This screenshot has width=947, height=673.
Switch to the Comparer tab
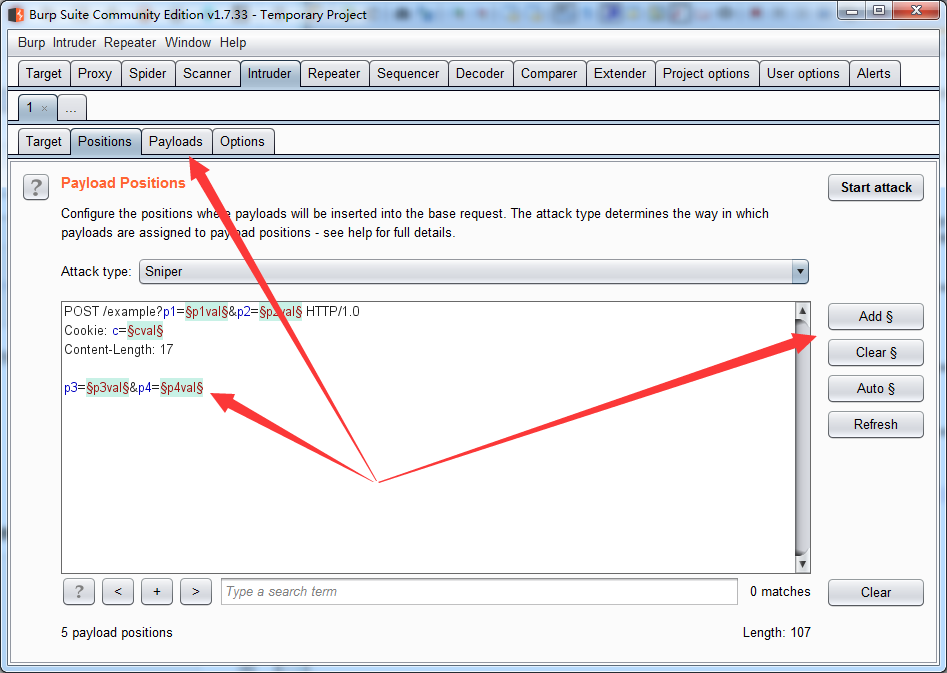coord(549,74)
